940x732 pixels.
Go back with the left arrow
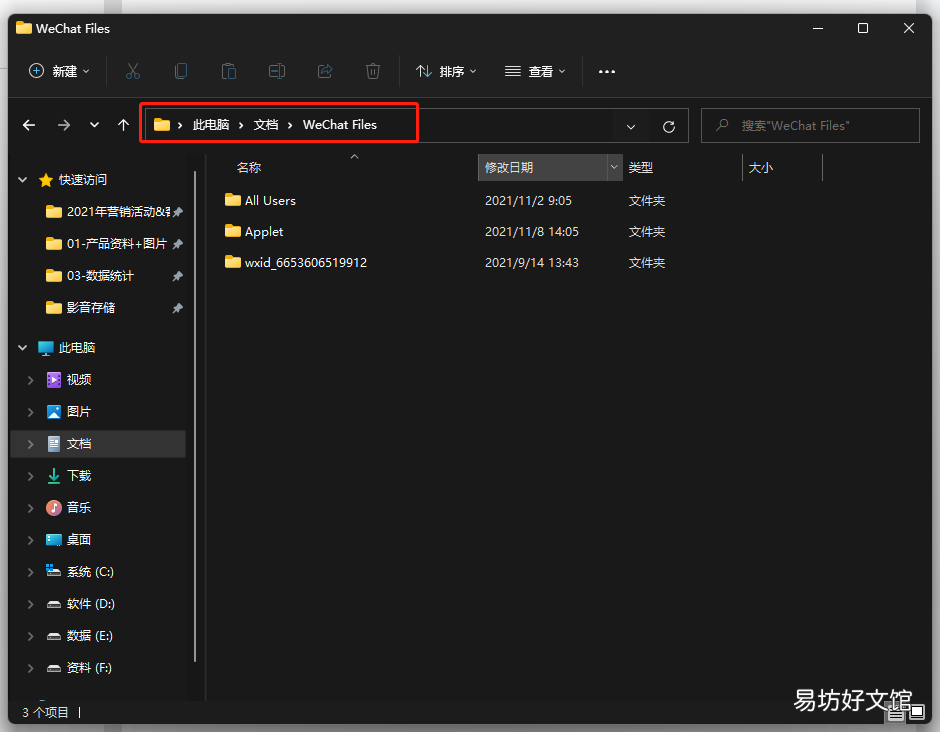coord(29,125)
